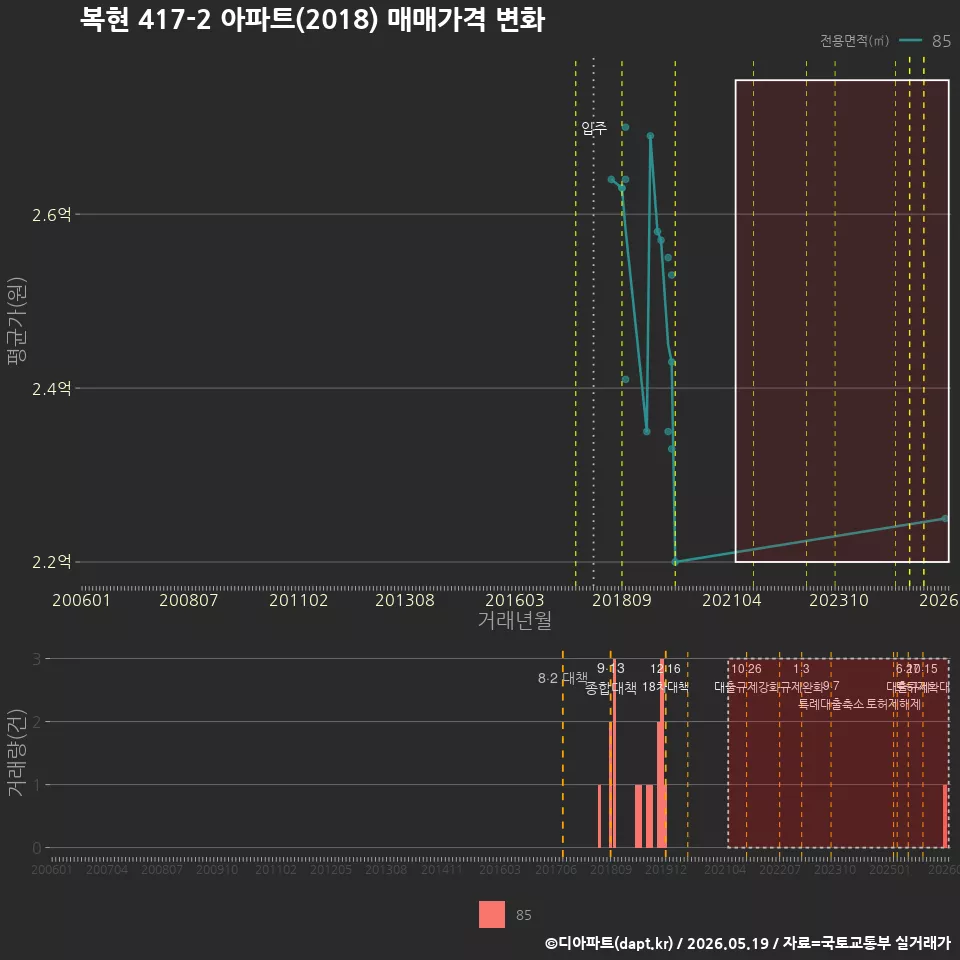This screenshot has height=960, width=960.
Task: Click the 18차대책 policy label
Action: click(666, 687)
